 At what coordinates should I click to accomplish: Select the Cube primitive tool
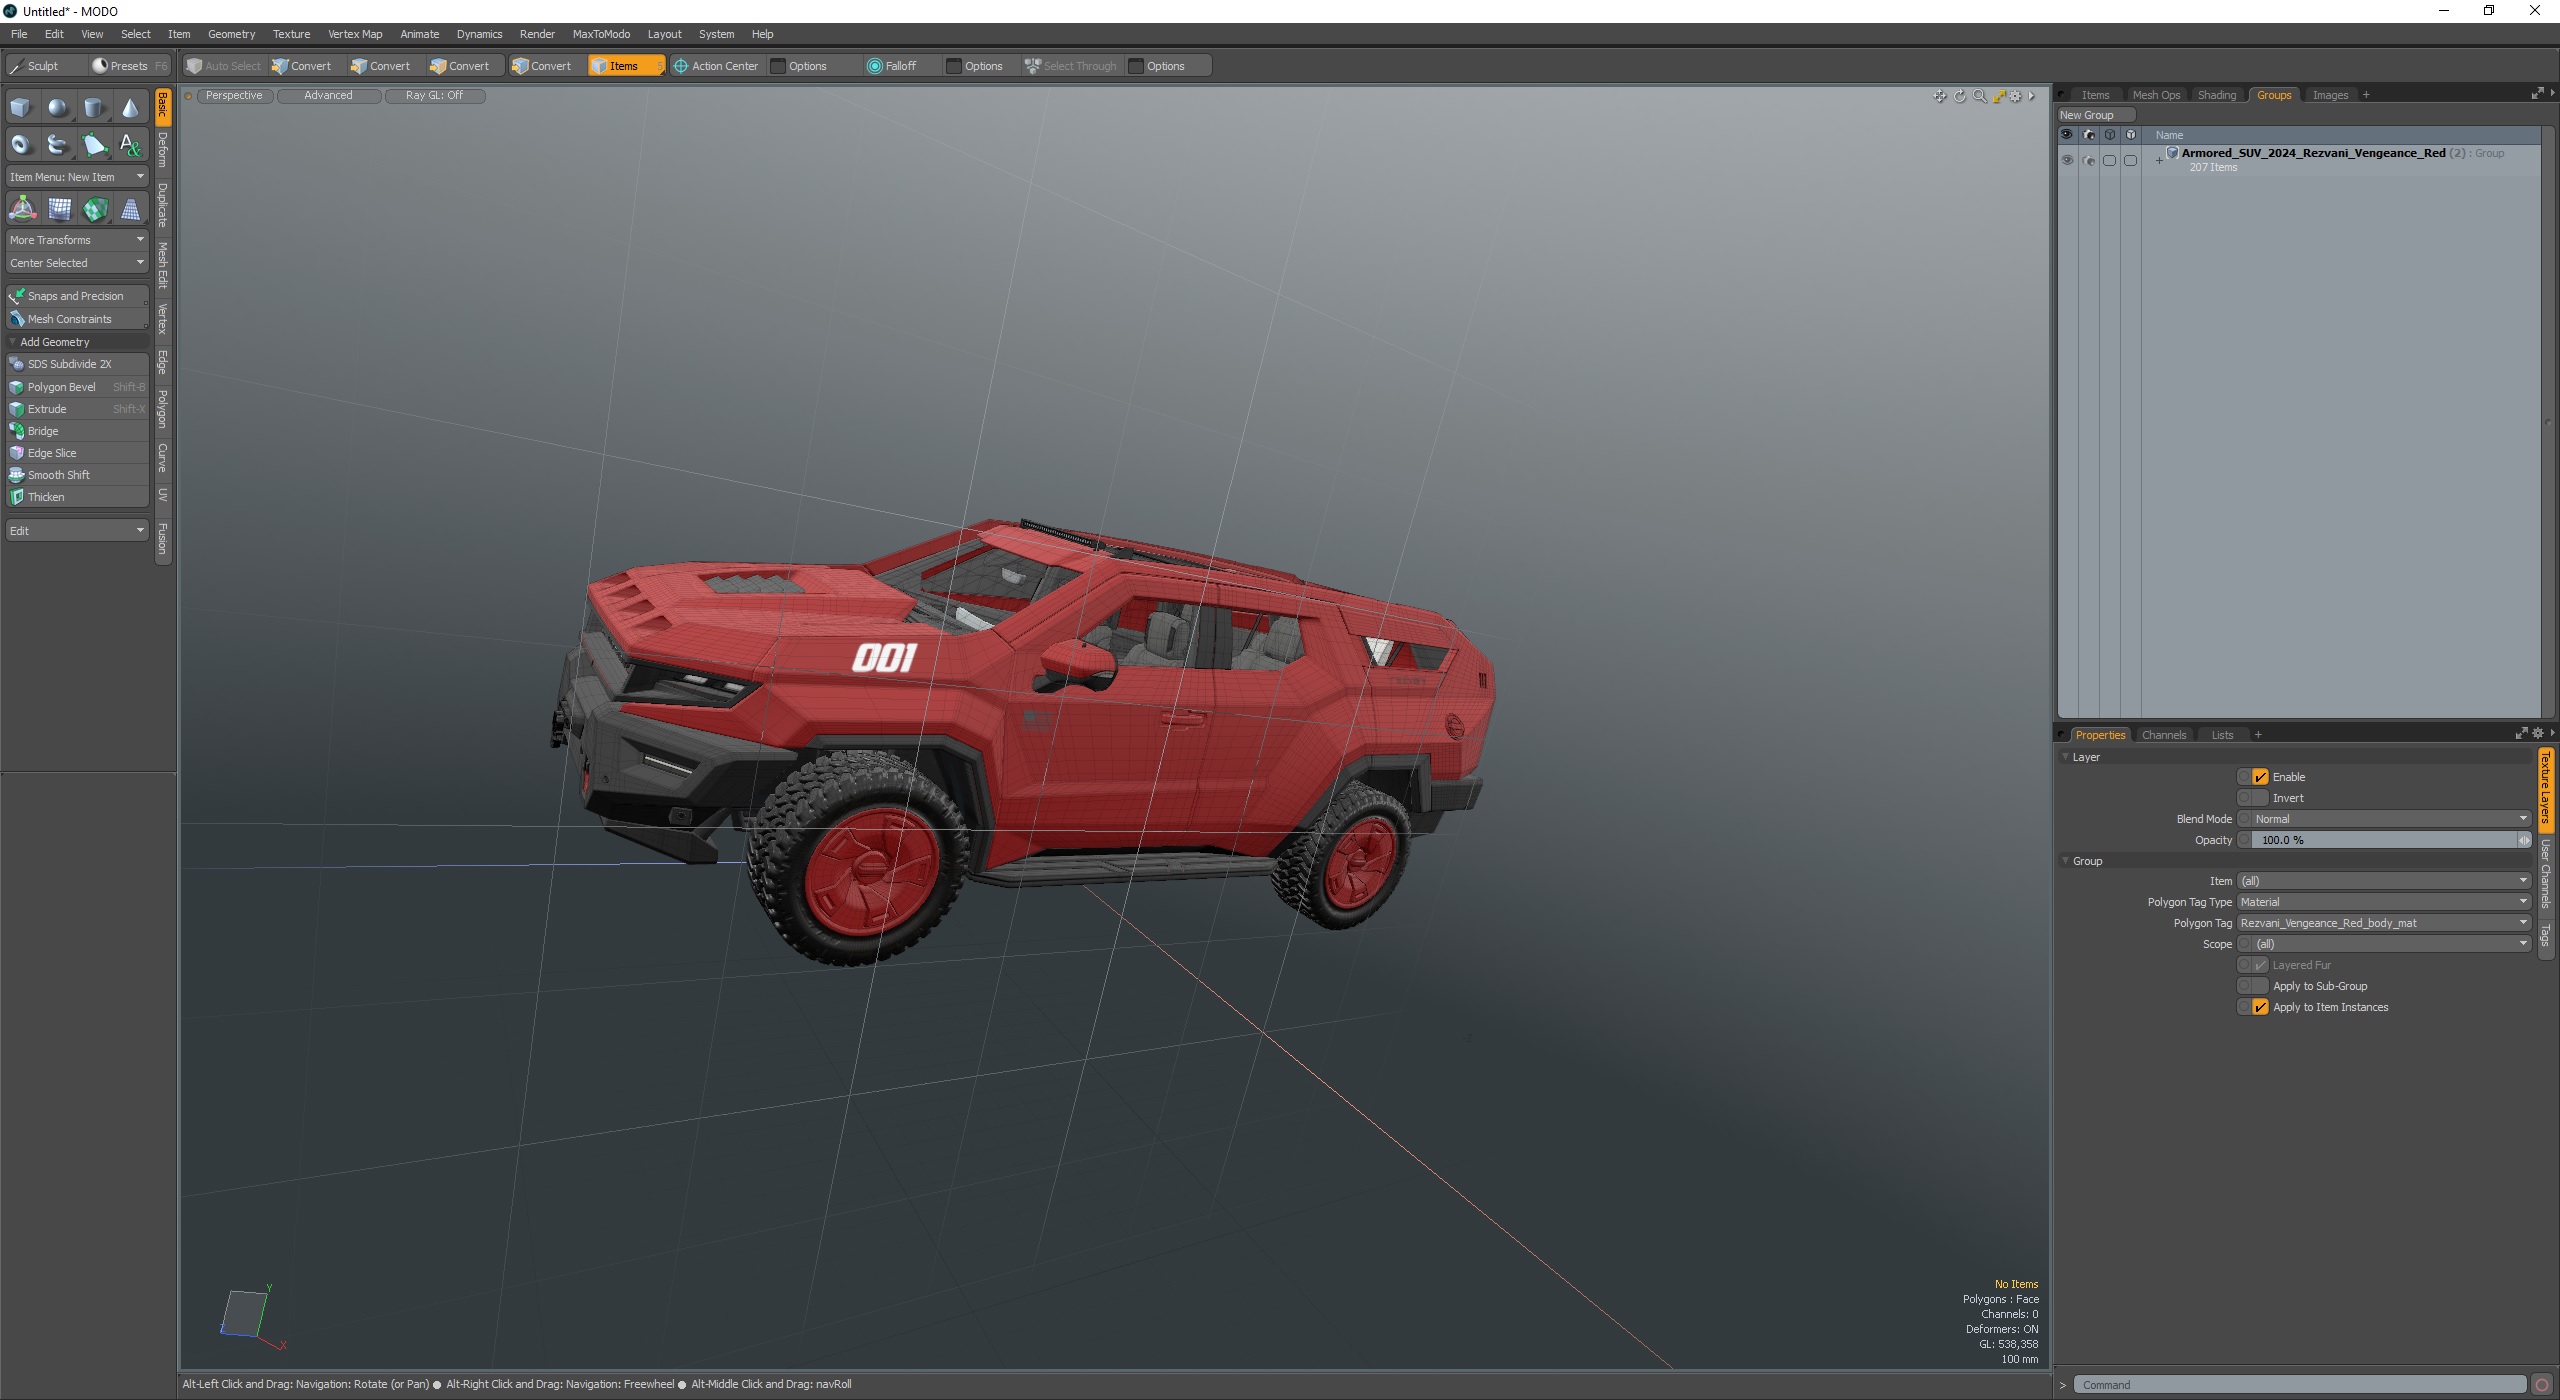21,107
